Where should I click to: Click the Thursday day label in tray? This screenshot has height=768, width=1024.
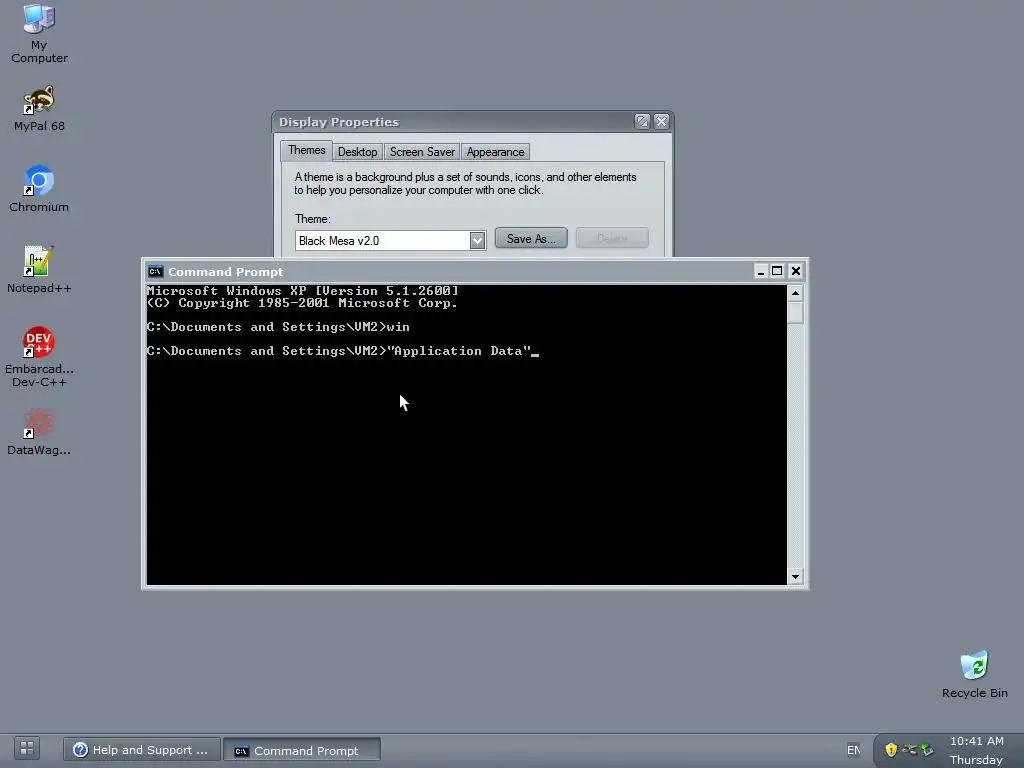click(x=976, y=760)
